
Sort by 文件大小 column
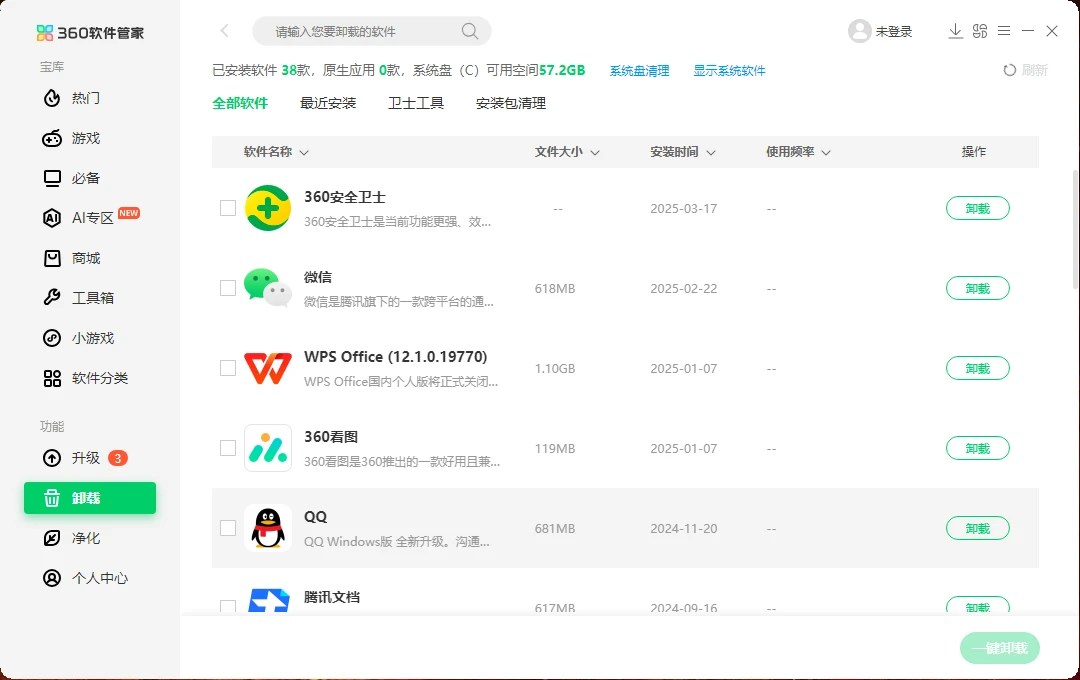point(567,152)
